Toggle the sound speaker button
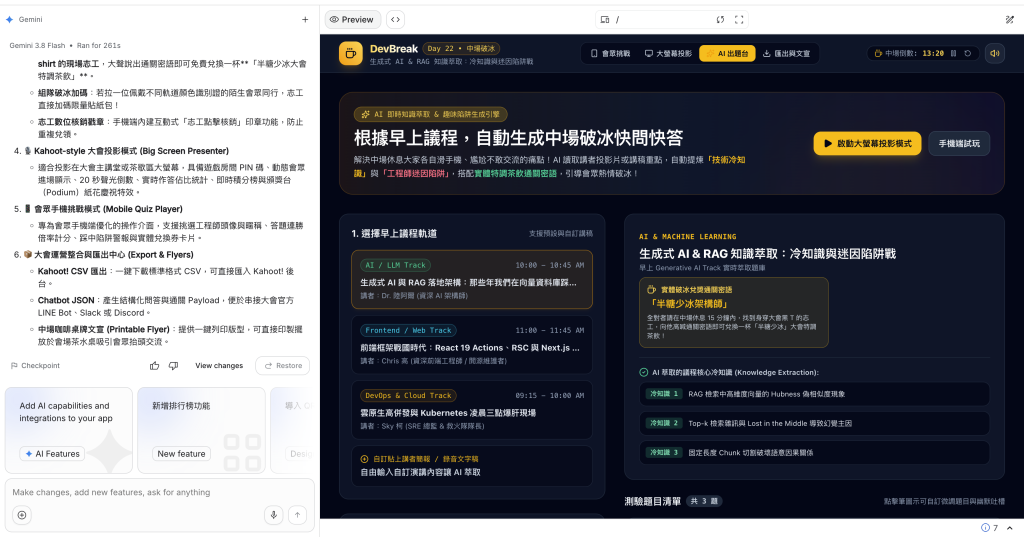Viewport: 1024px width, 537px height. pos(995,54)
